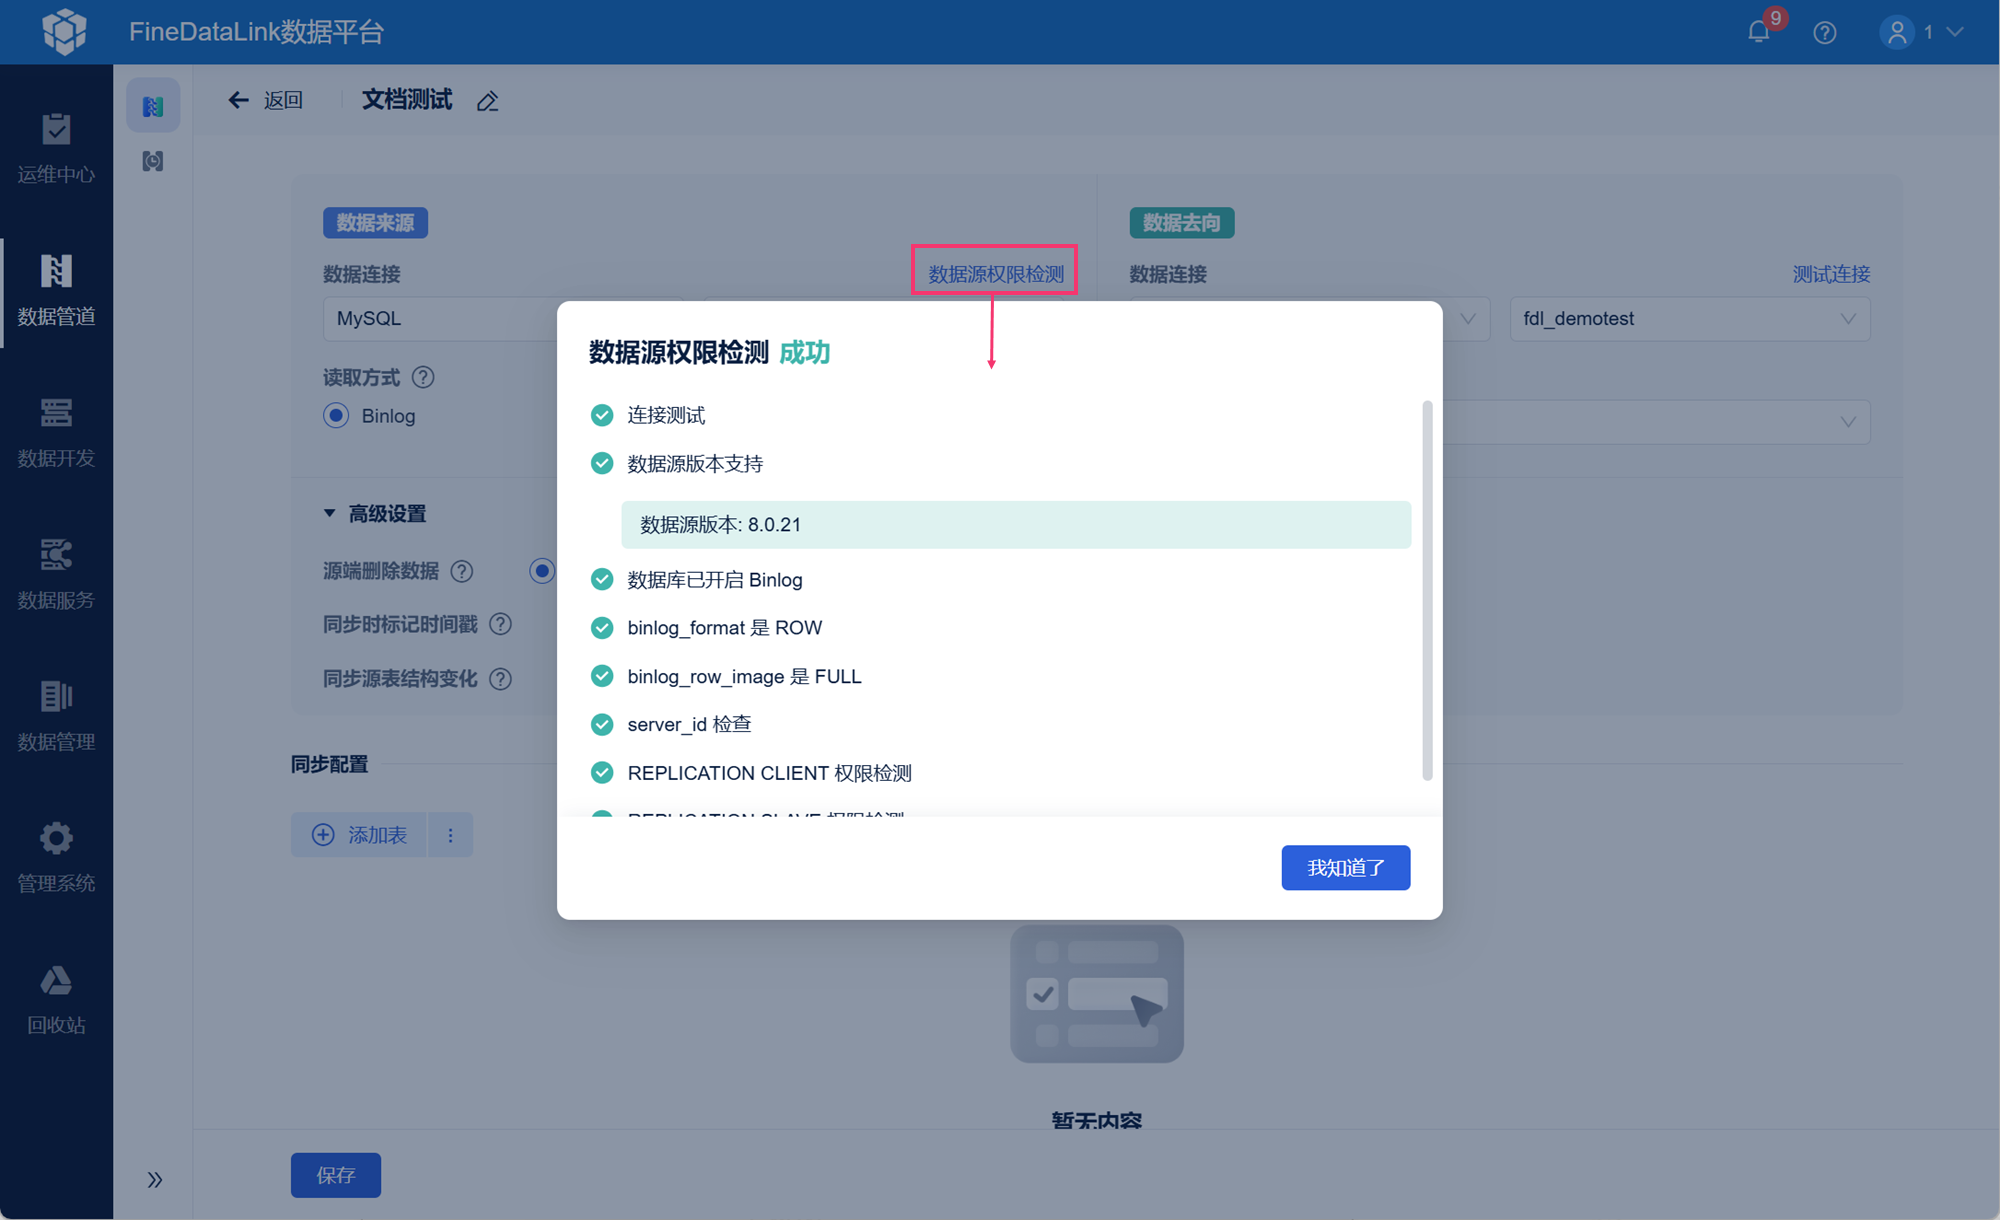Expand sidebar with double chevron icon
The image size is (2000, 1220).
(154, 1179)
